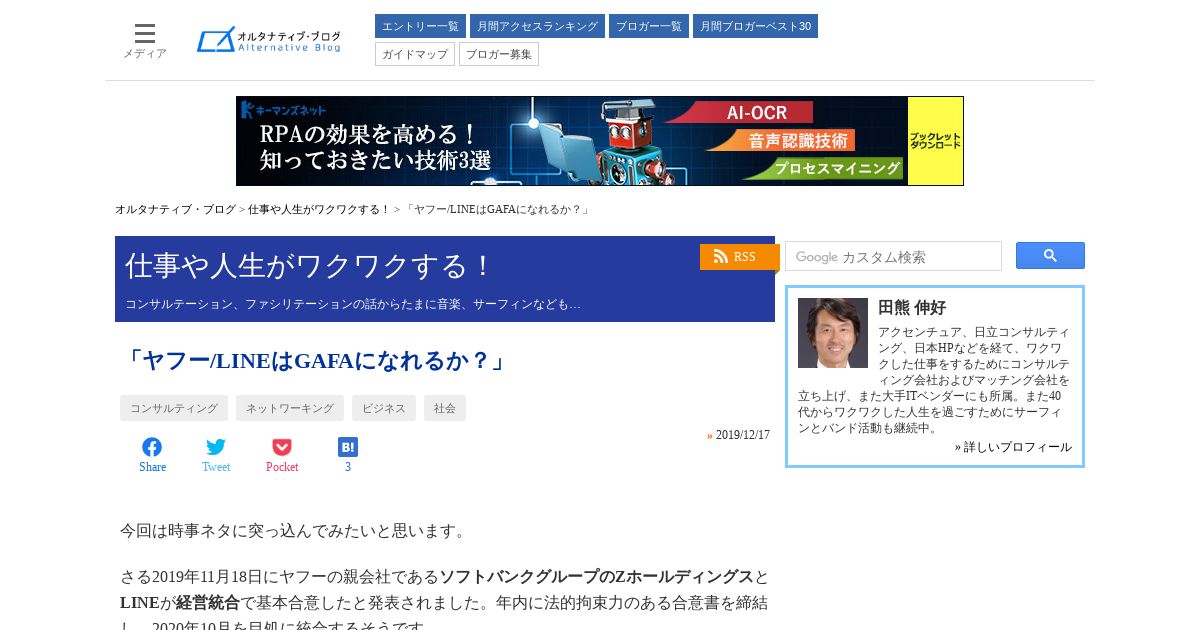The width and height of the screenshot is (1200, 630).
Task: Click the author photo of 田熊 伸好
Action: click(833, 333)
